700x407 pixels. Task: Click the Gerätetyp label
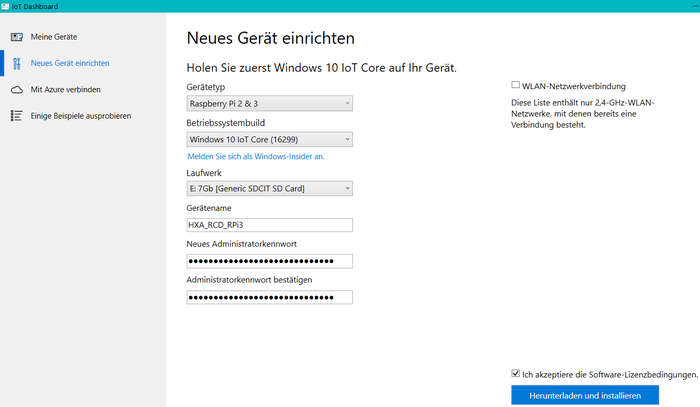[206, 87]
